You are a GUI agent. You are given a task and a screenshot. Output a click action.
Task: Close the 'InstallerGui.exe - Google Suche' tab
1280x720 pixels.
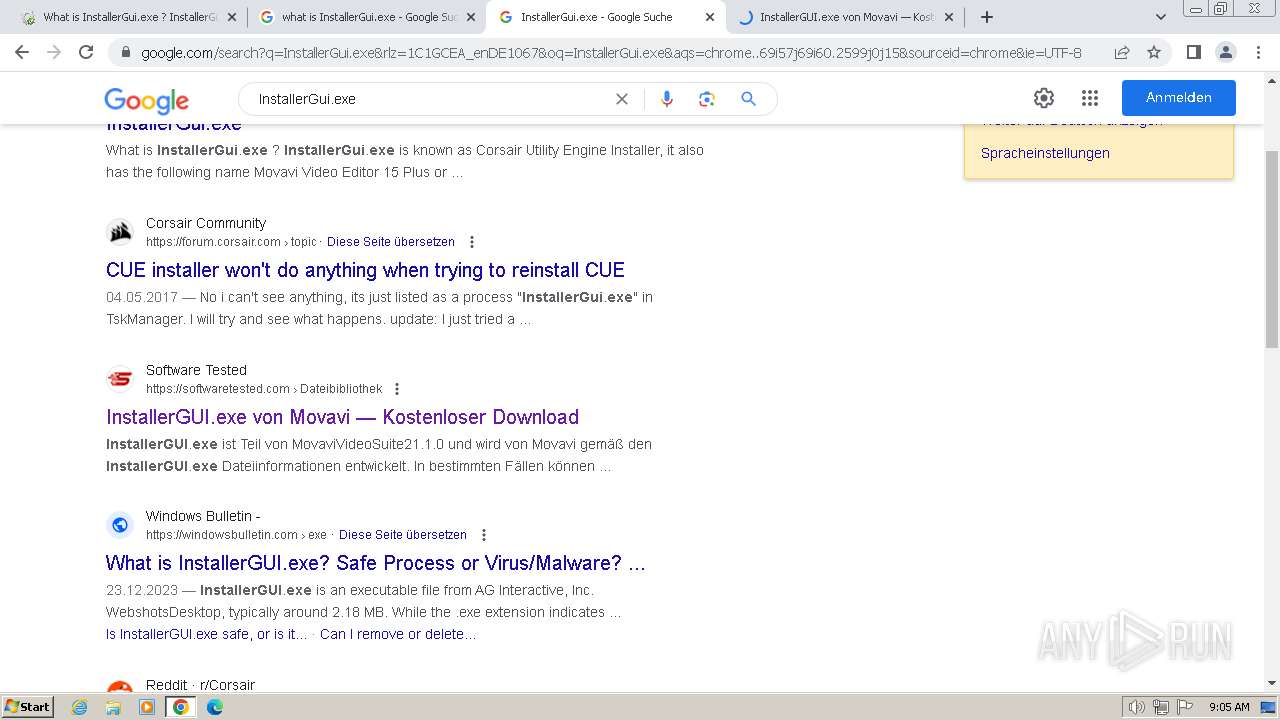710,17
